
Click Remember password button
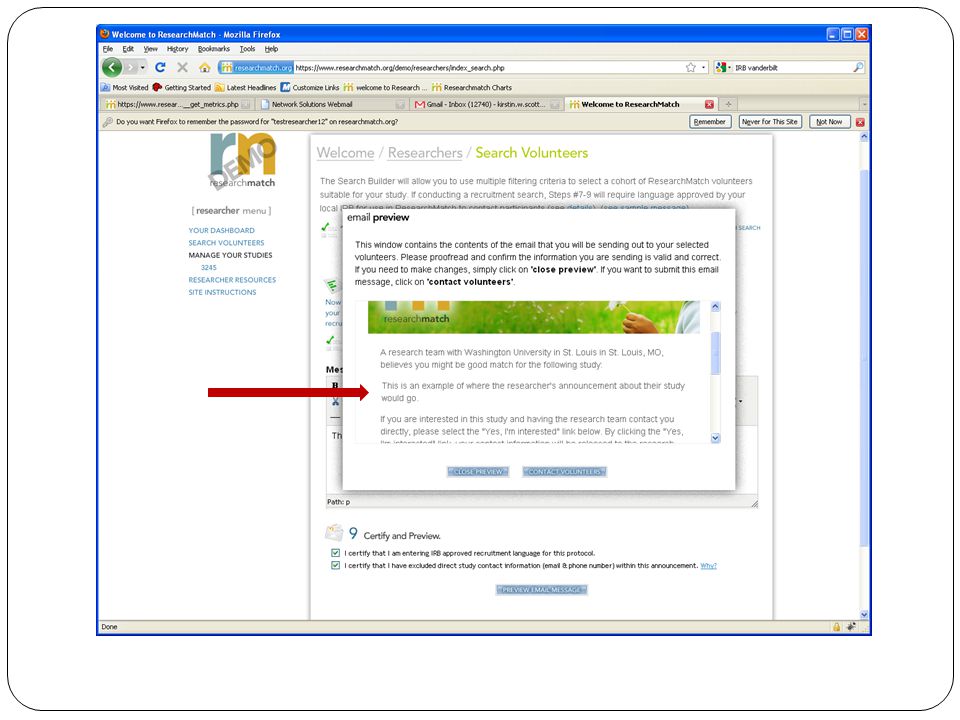pos(710,122)
